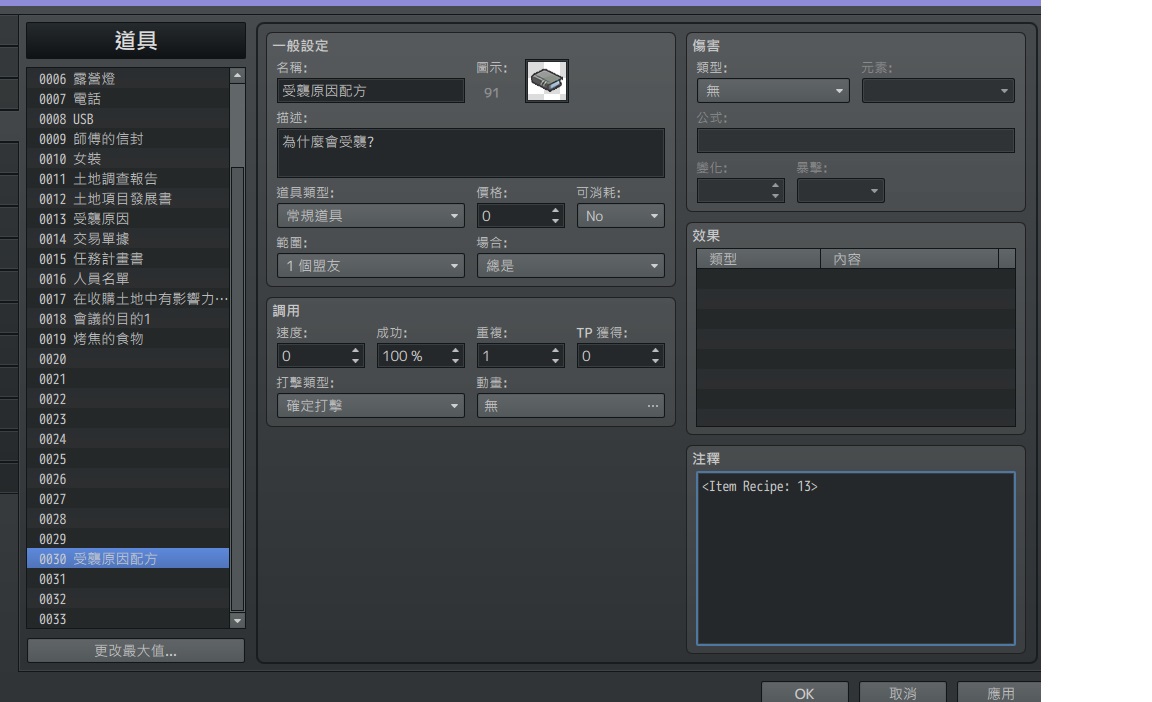Select item 0008 USB
Screen dimensions: 1152x702
(128, 119)
